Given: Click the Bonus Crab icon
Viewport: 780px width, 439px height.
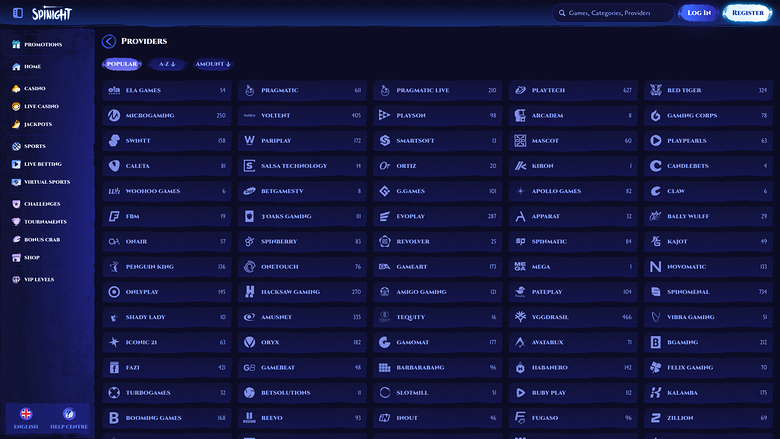Looking at the screenshot, I should (x=16, y=240).
